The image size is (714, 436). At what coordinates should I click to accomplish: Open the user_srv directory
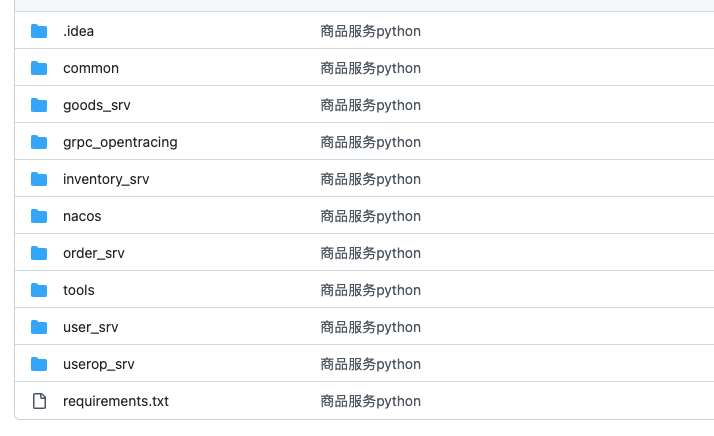coord(91,327)
